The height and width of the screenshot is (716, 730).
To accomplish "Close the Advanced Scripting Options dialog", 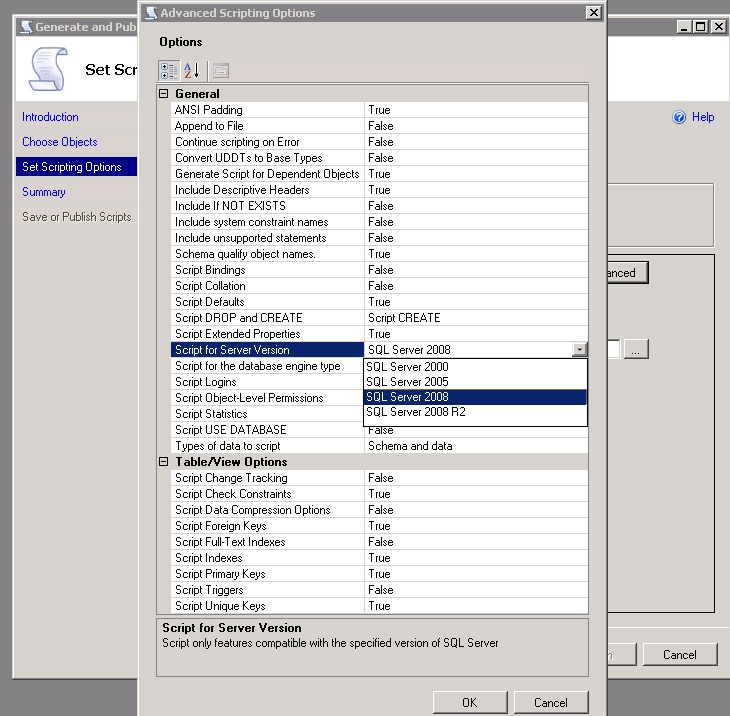I will 594,13.
